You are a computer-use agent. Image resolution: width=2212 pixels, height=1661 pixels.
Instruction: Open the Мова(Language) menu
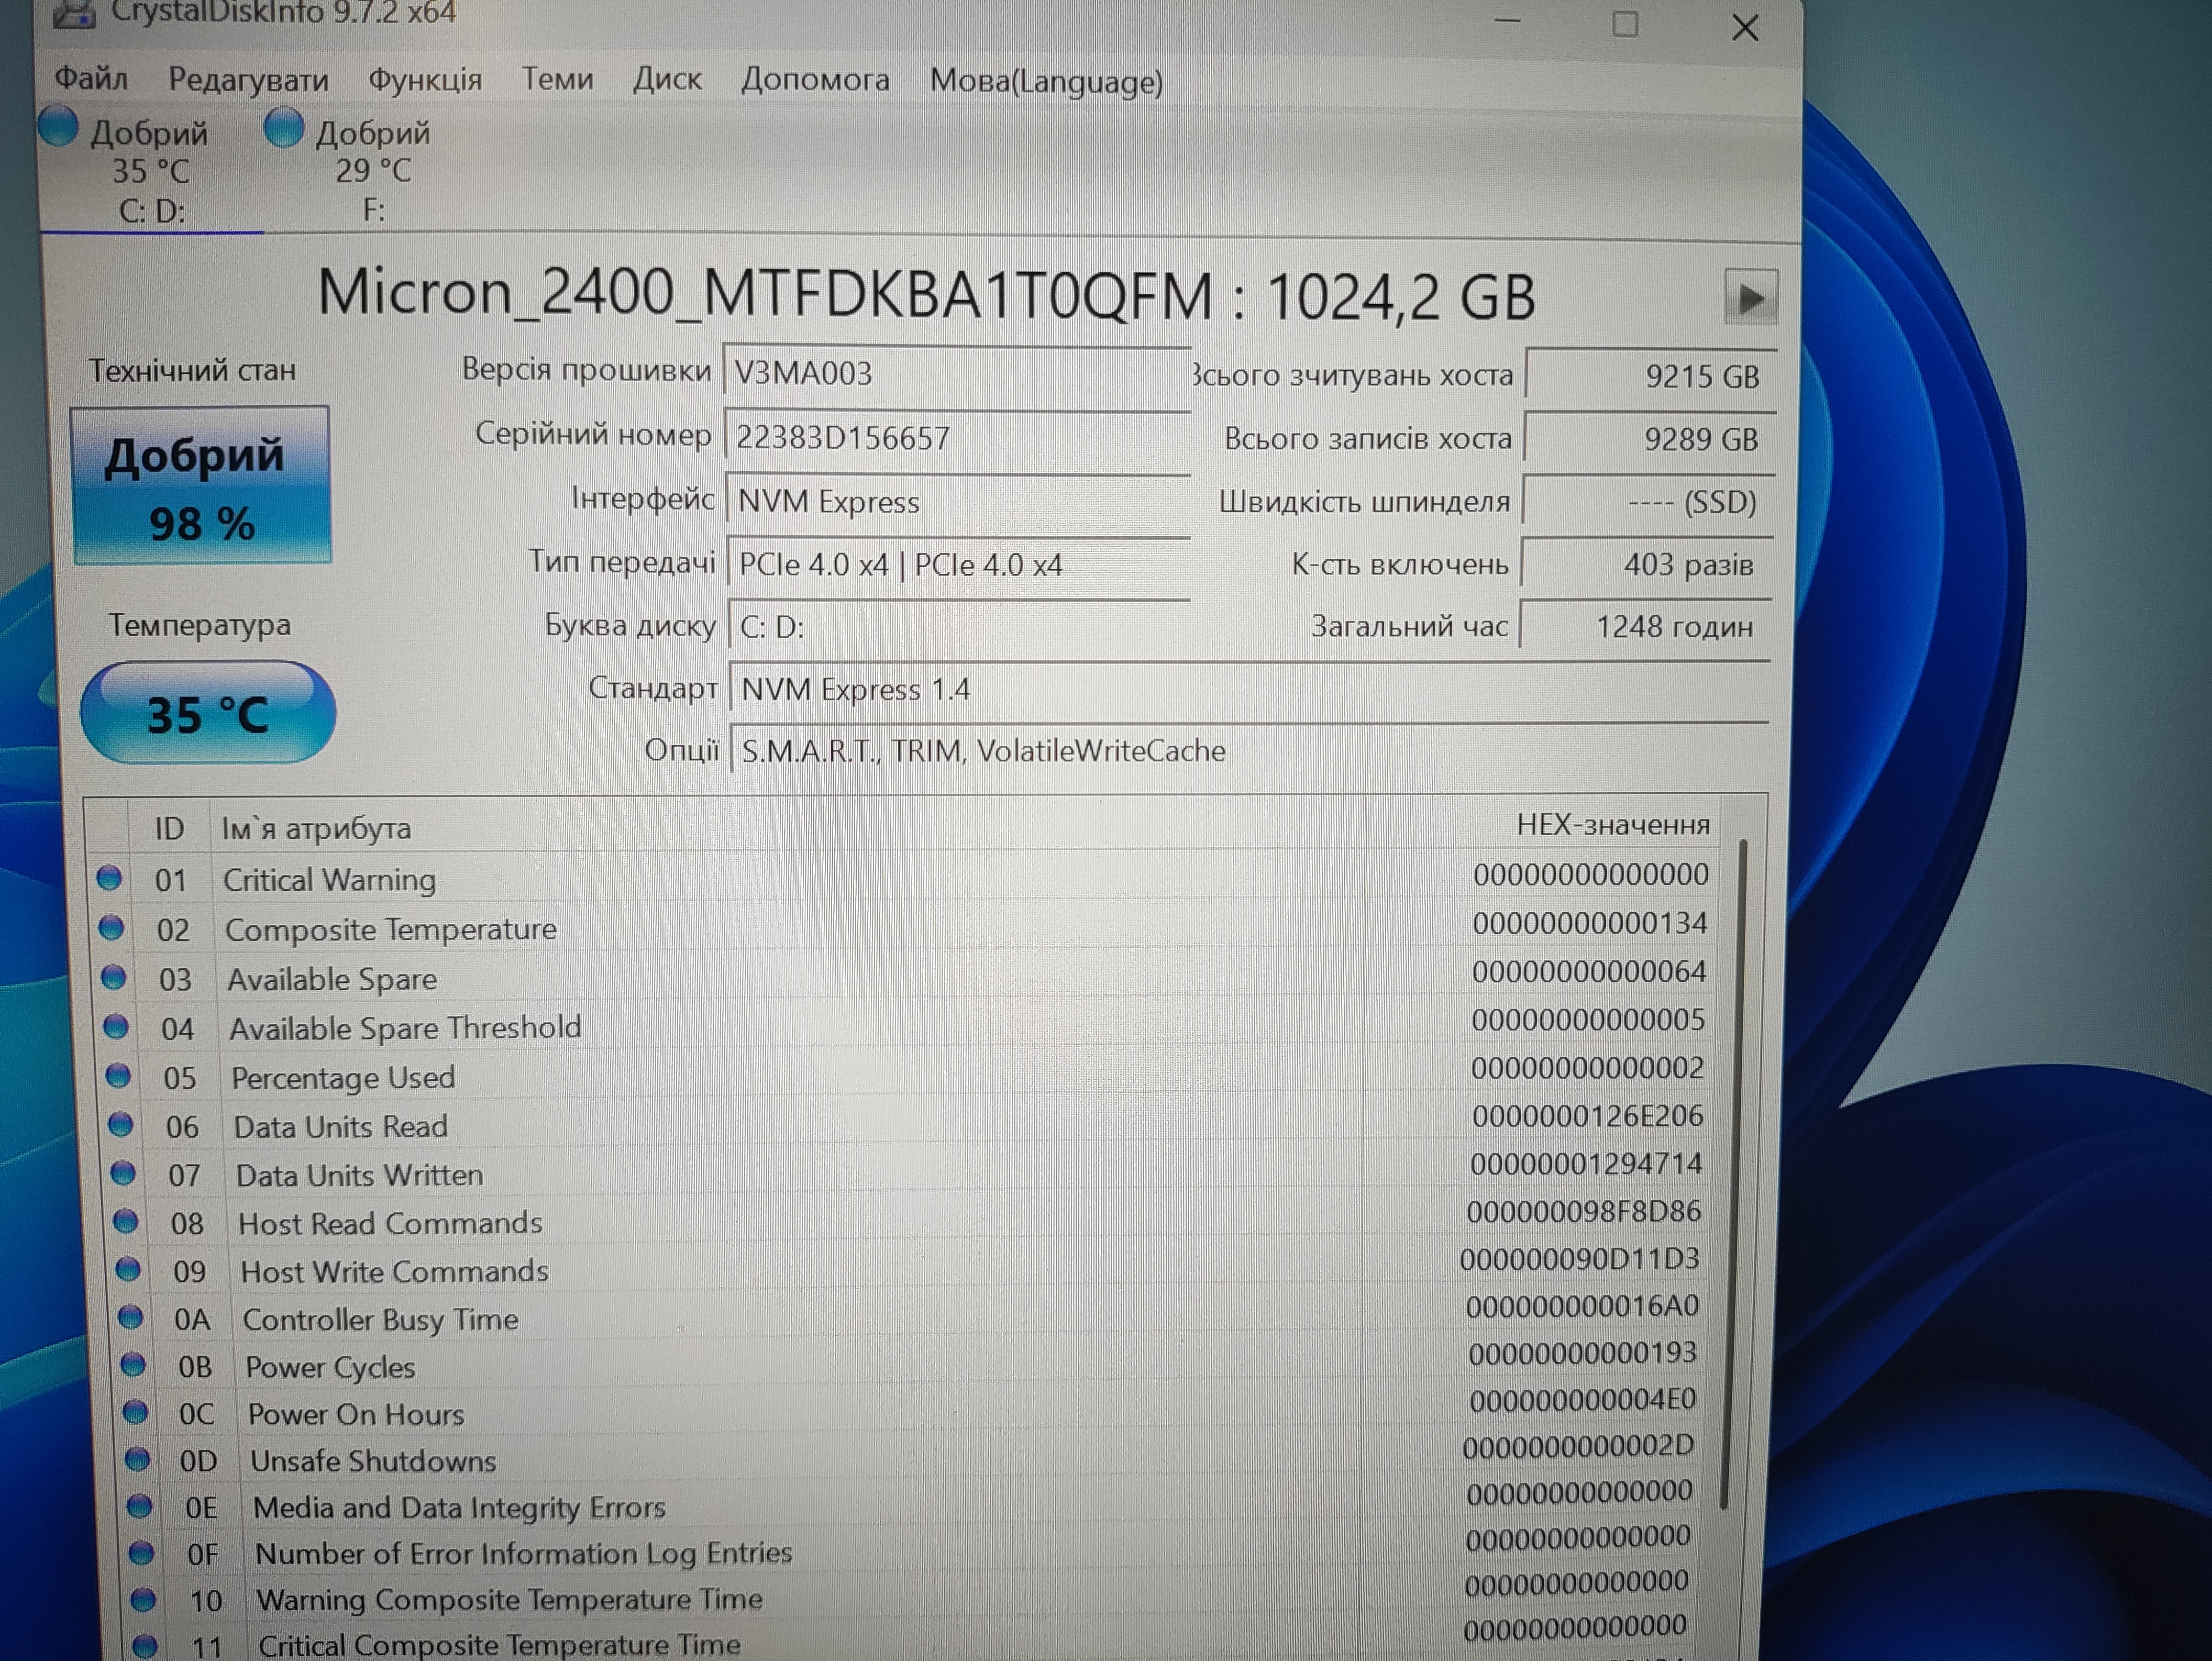1046,81
